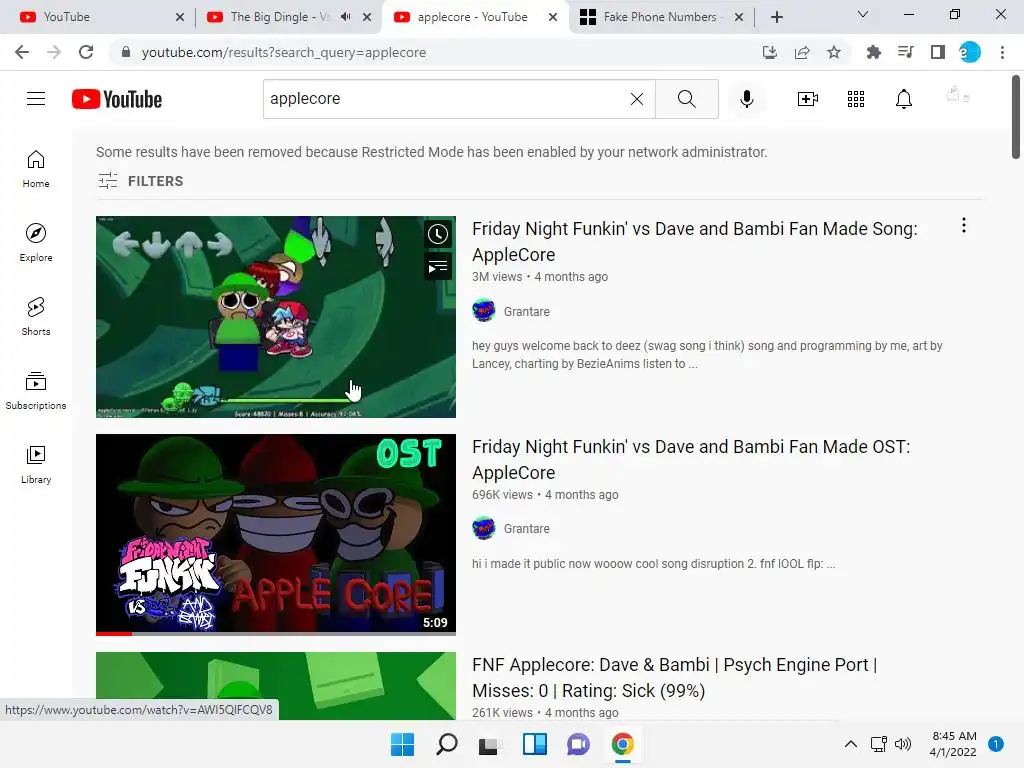Image resolution: width=1024 pixels, height=768 pixels.
Task: Click the Chrome taskbar icon
Action: [x=623, y=744]
